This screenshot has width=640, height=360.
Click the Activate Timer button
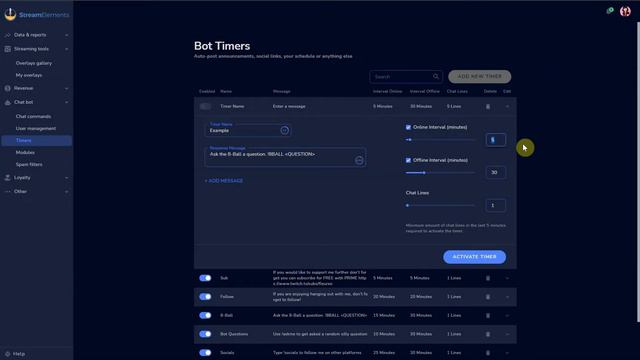pyautogui.click(x=474, y=257)
